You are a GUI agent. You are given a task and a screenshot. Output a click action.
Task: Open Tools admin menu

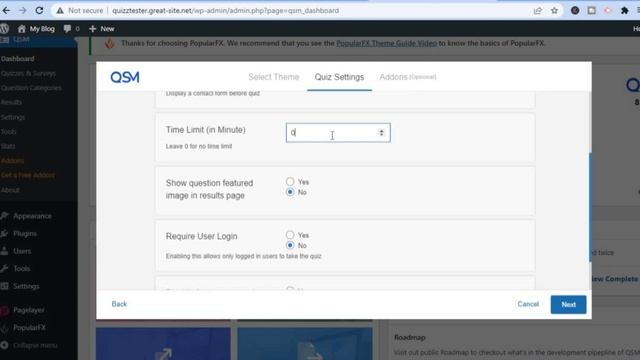click(21, 269)
